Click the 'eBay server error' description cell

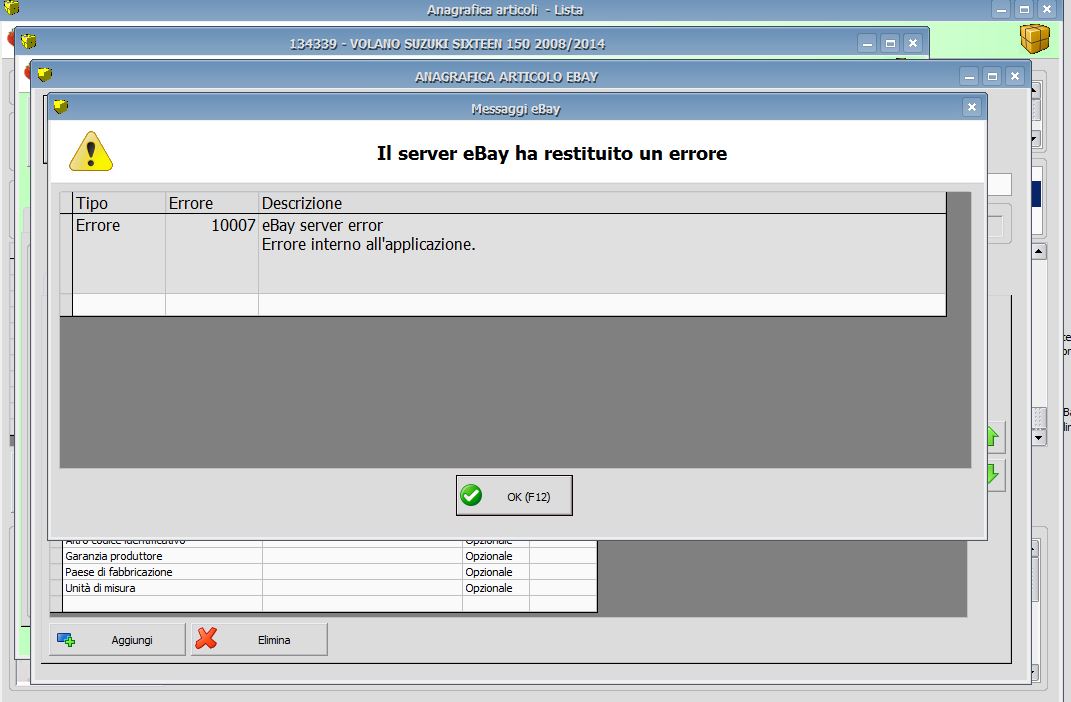[602, 253]
